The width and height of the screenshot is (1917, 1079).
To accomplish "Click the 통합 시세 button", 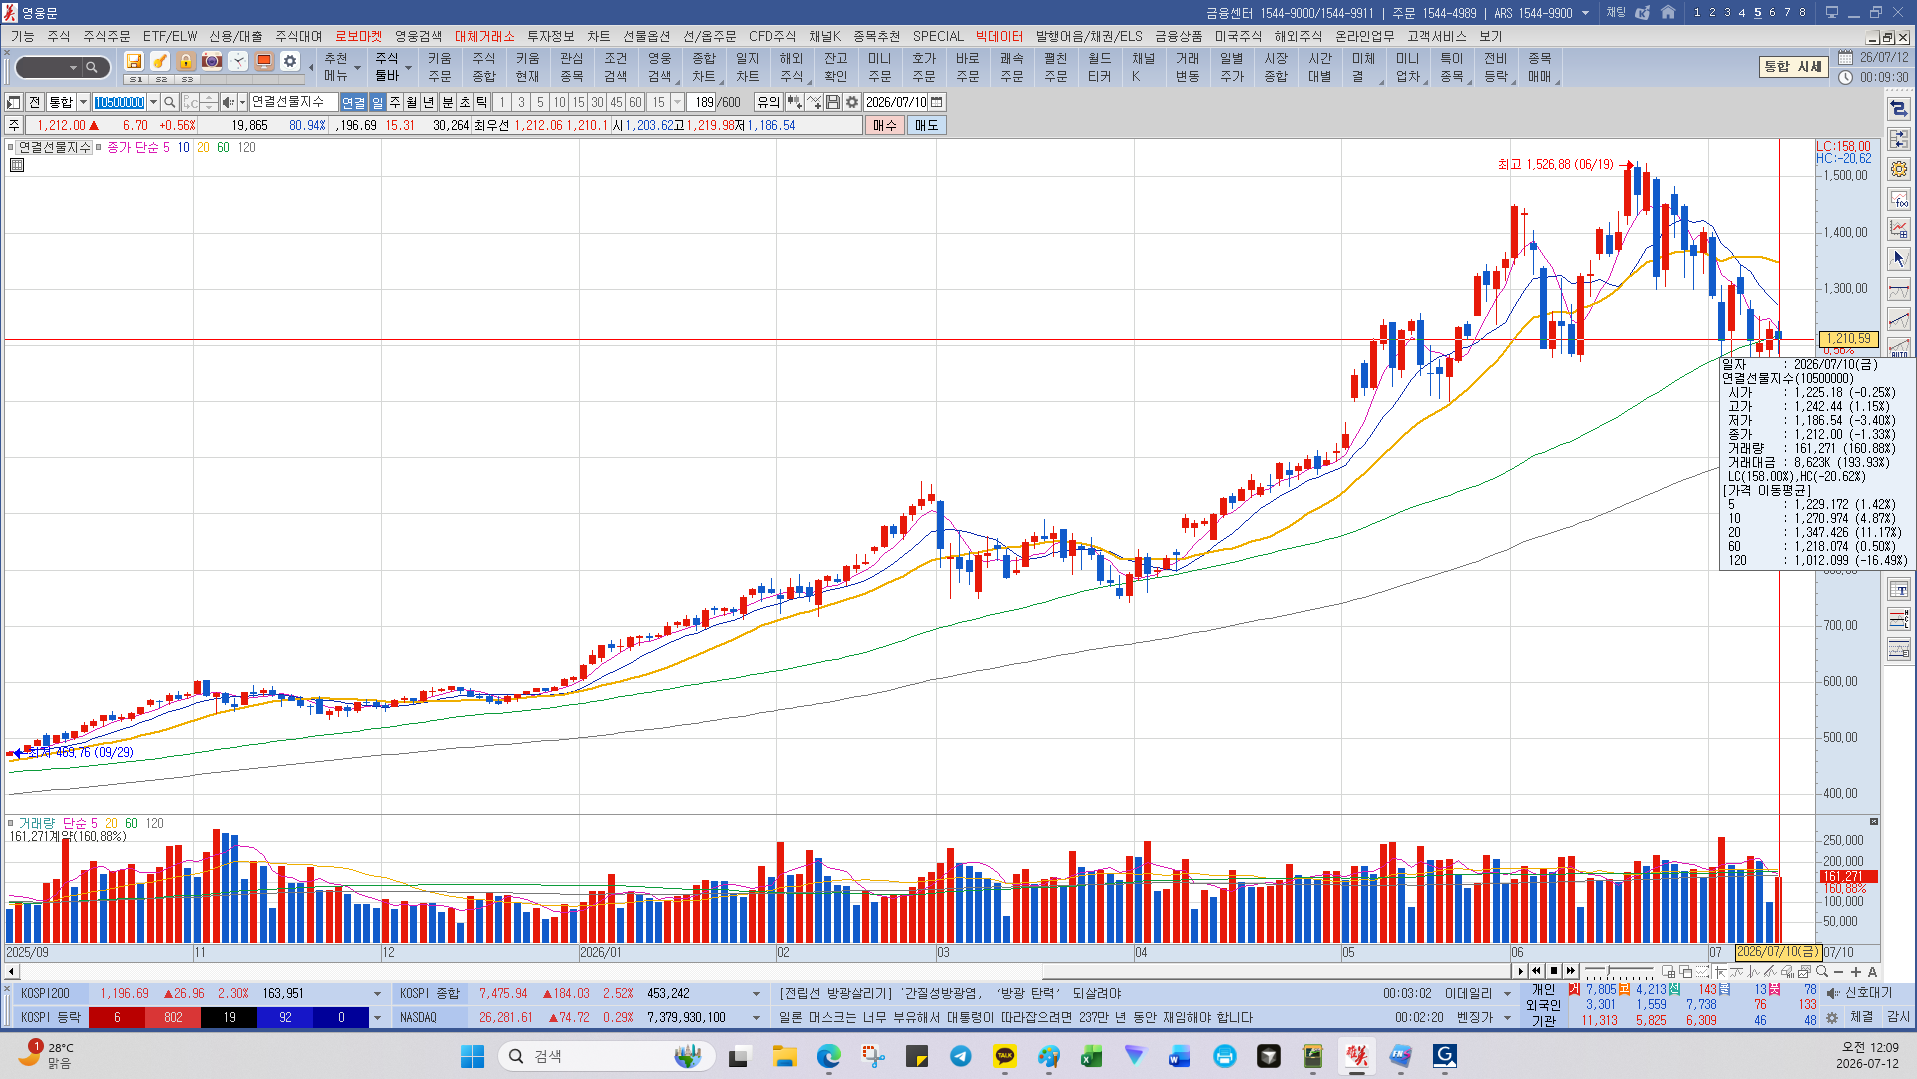I will pyautogui.click(x=1793, y=66).
